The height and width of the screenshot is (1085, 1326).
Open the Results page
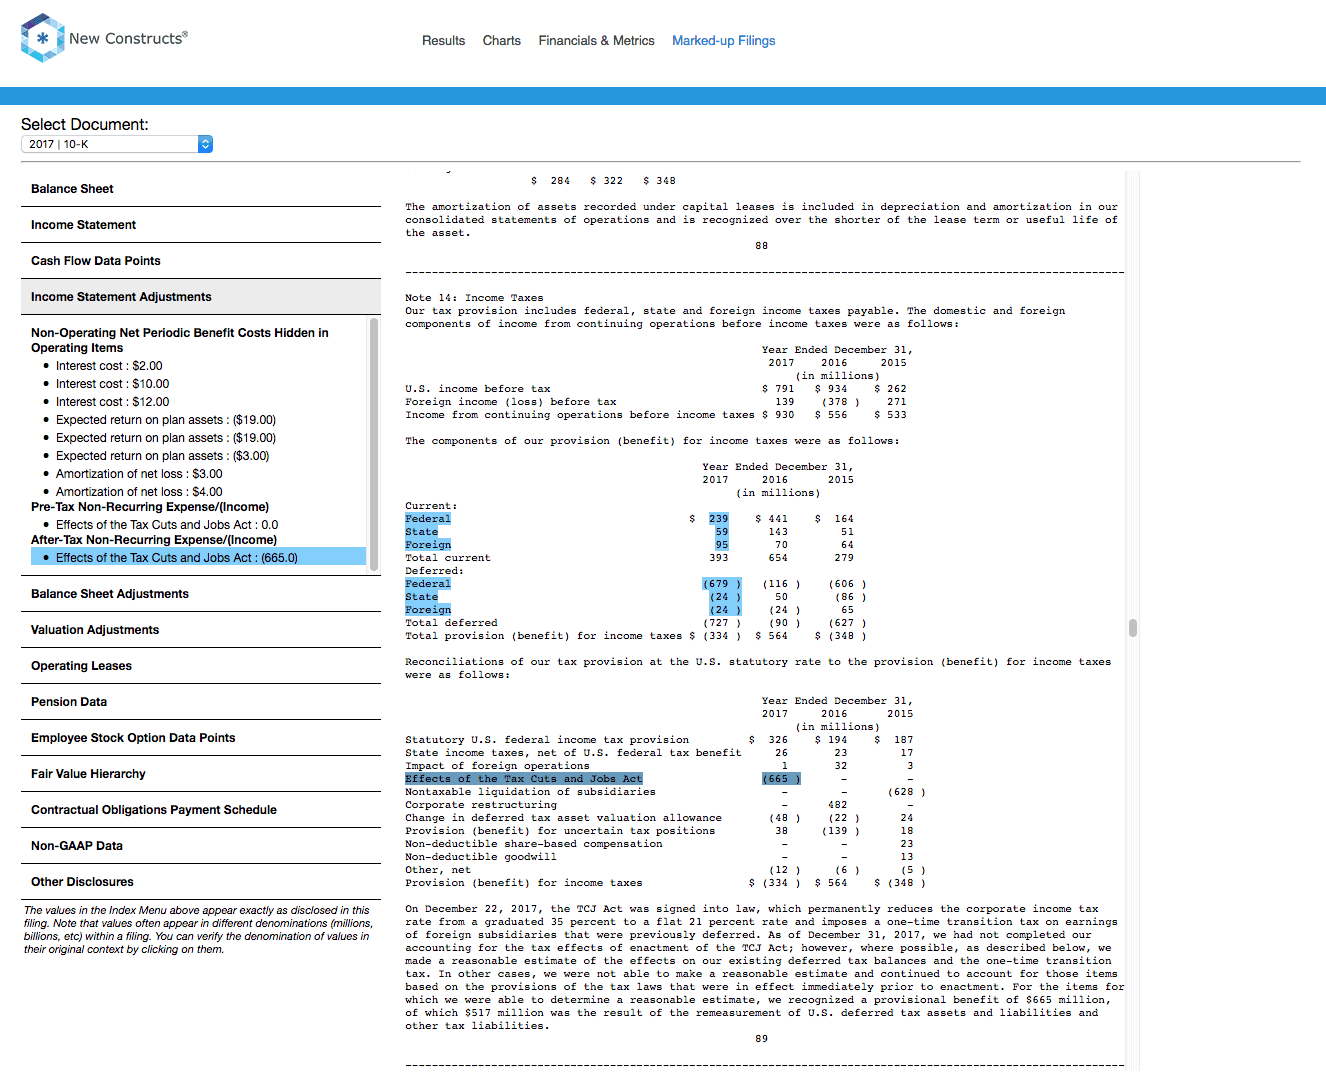click(443, 41)
